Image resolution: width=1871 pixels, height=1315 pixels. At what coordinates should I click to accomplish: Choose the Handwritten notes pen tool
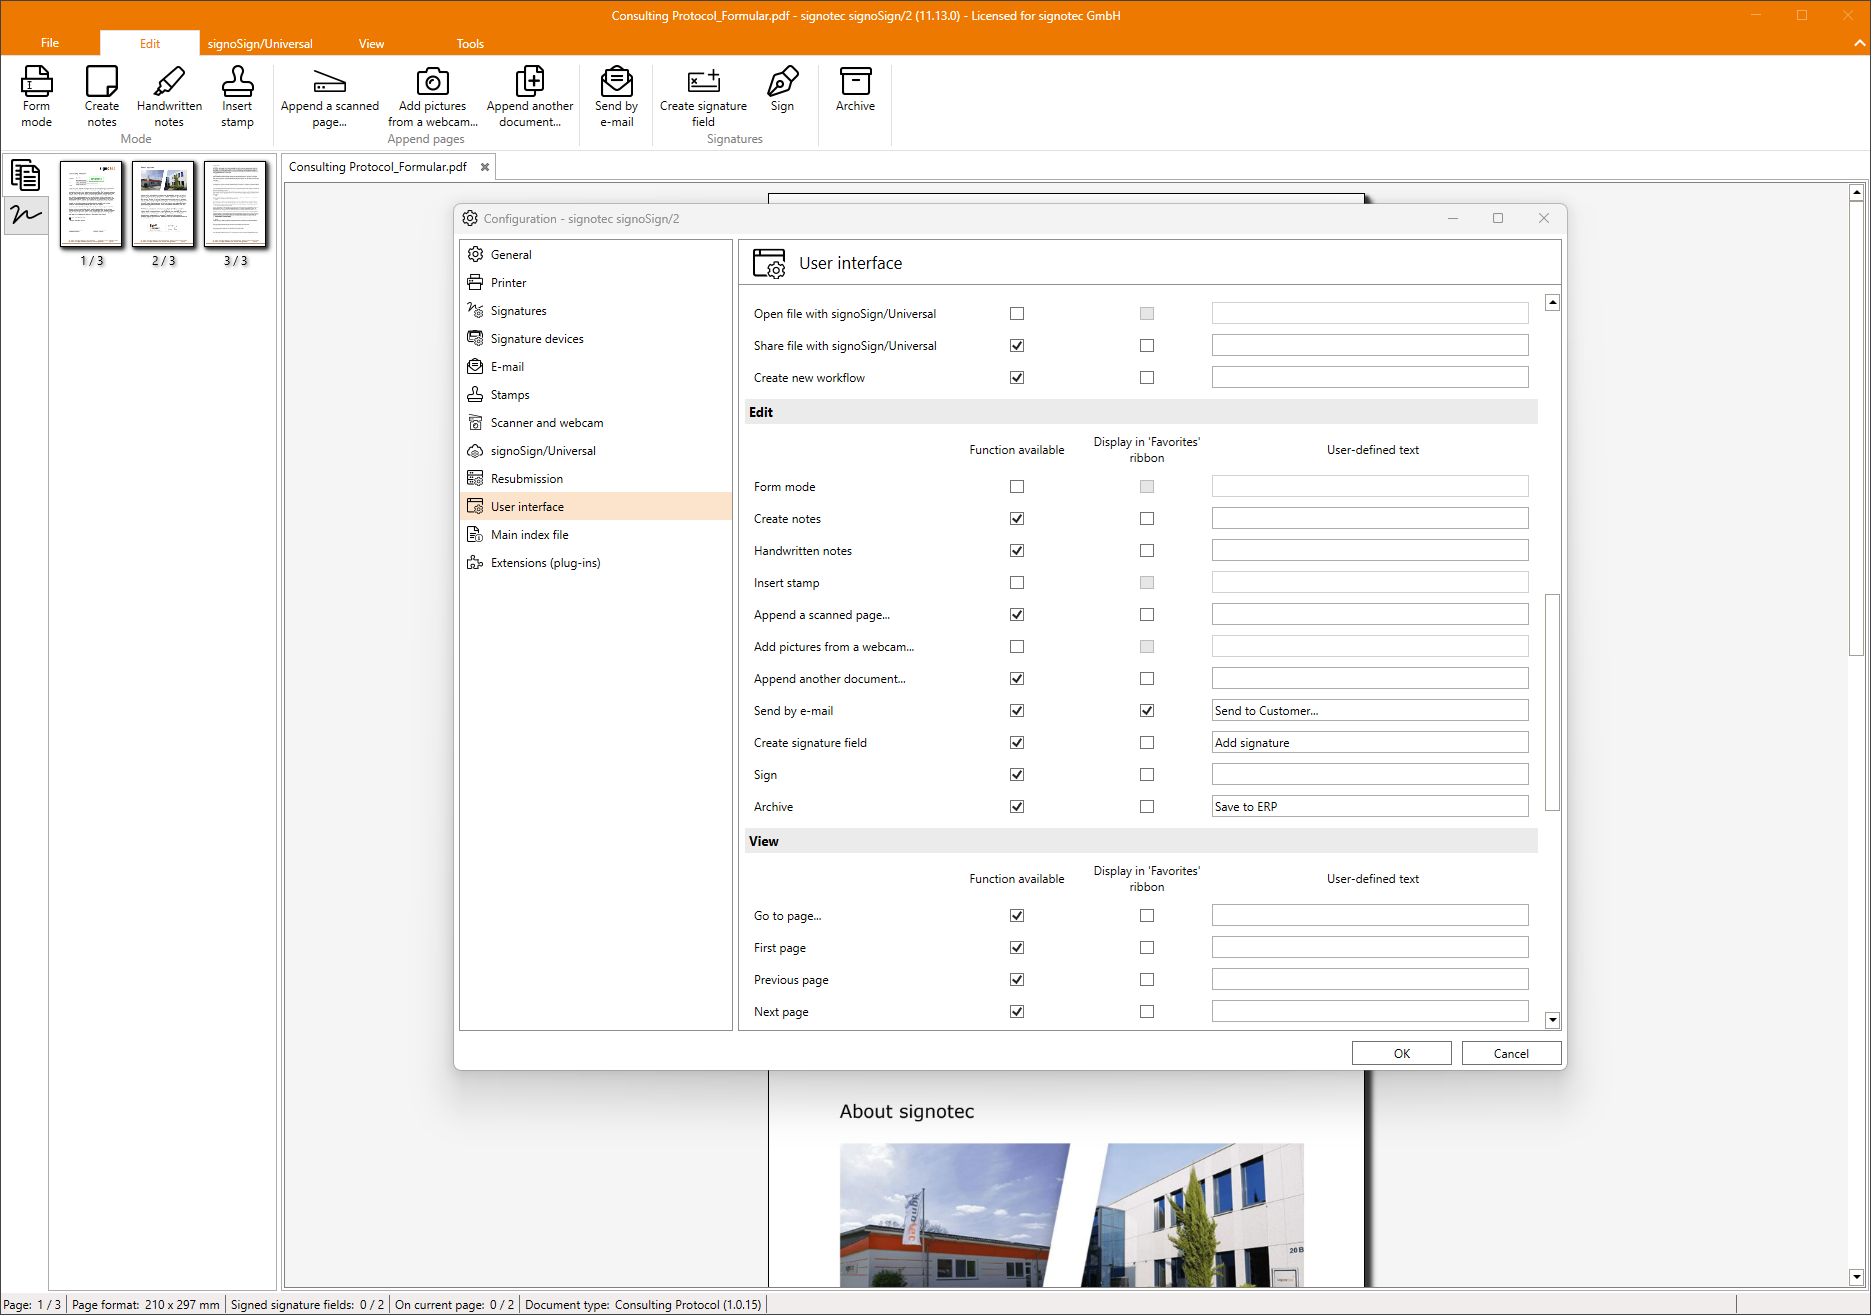(x=169, y=97)
